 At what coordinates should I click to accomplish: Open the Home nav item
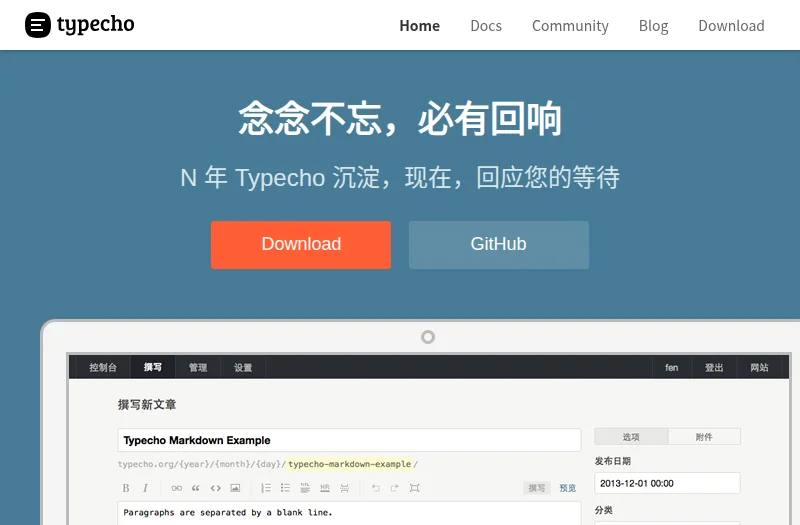pos(419,26)
